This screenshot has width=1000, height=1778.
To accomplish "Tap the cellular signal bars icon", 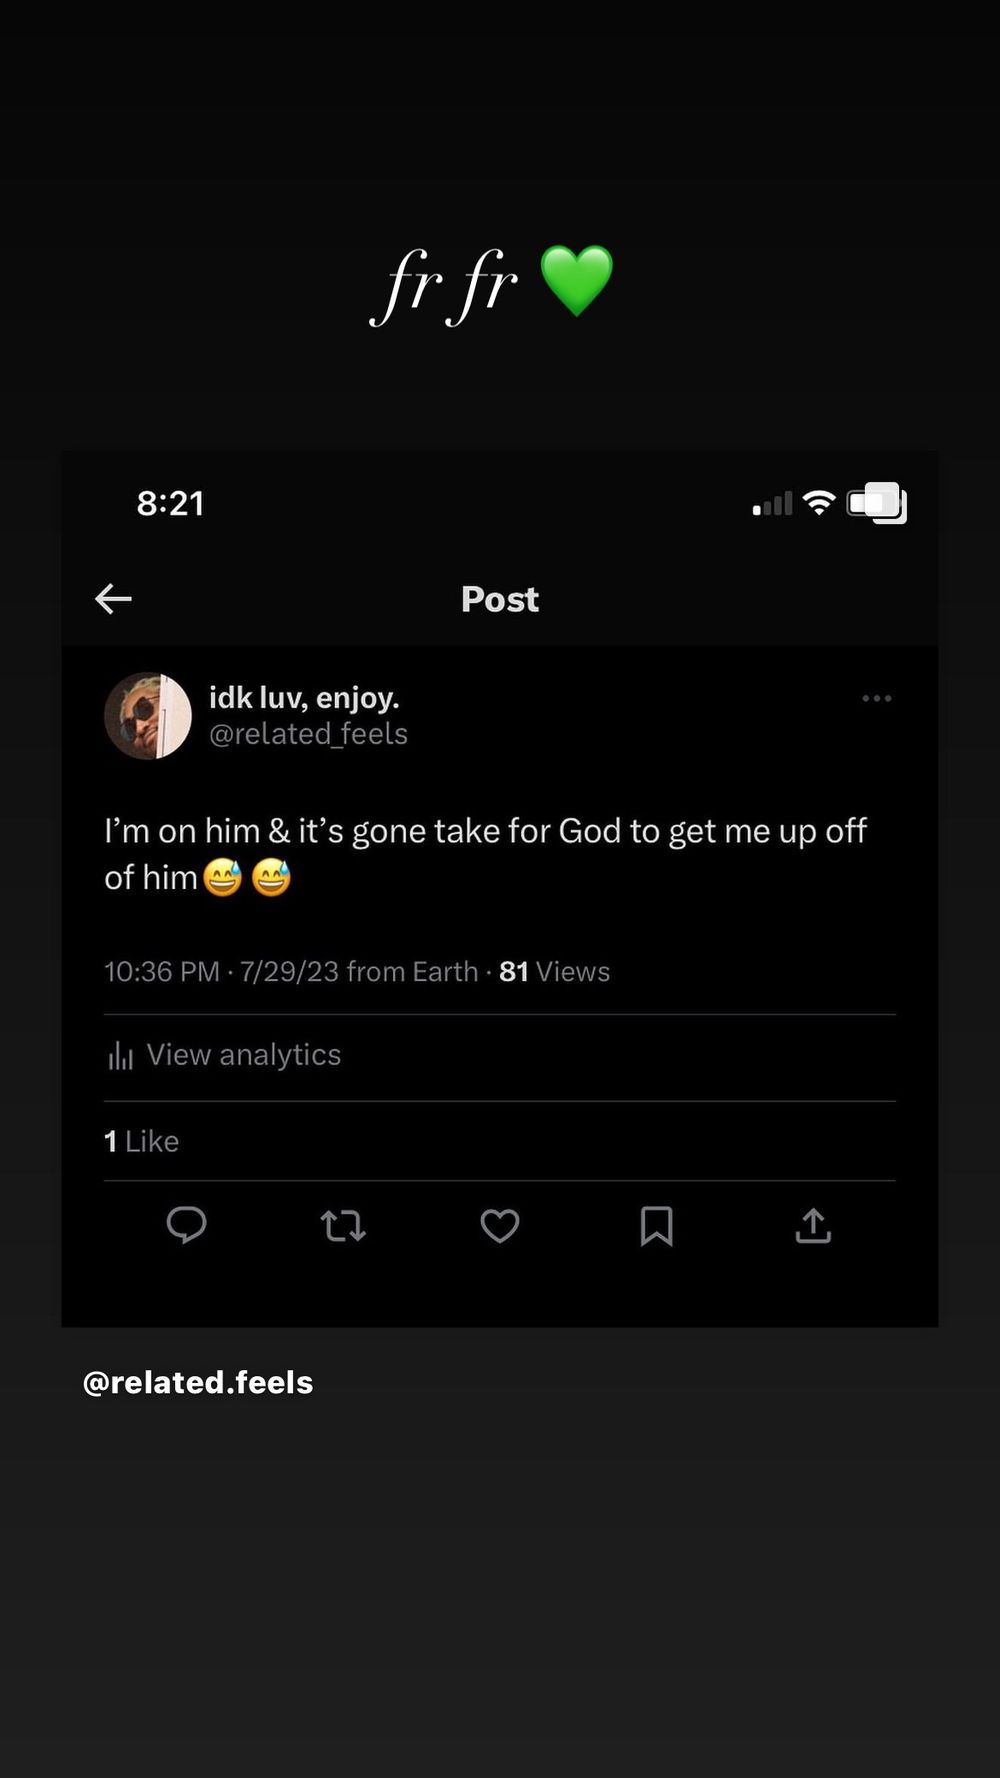I will point(772,504).
